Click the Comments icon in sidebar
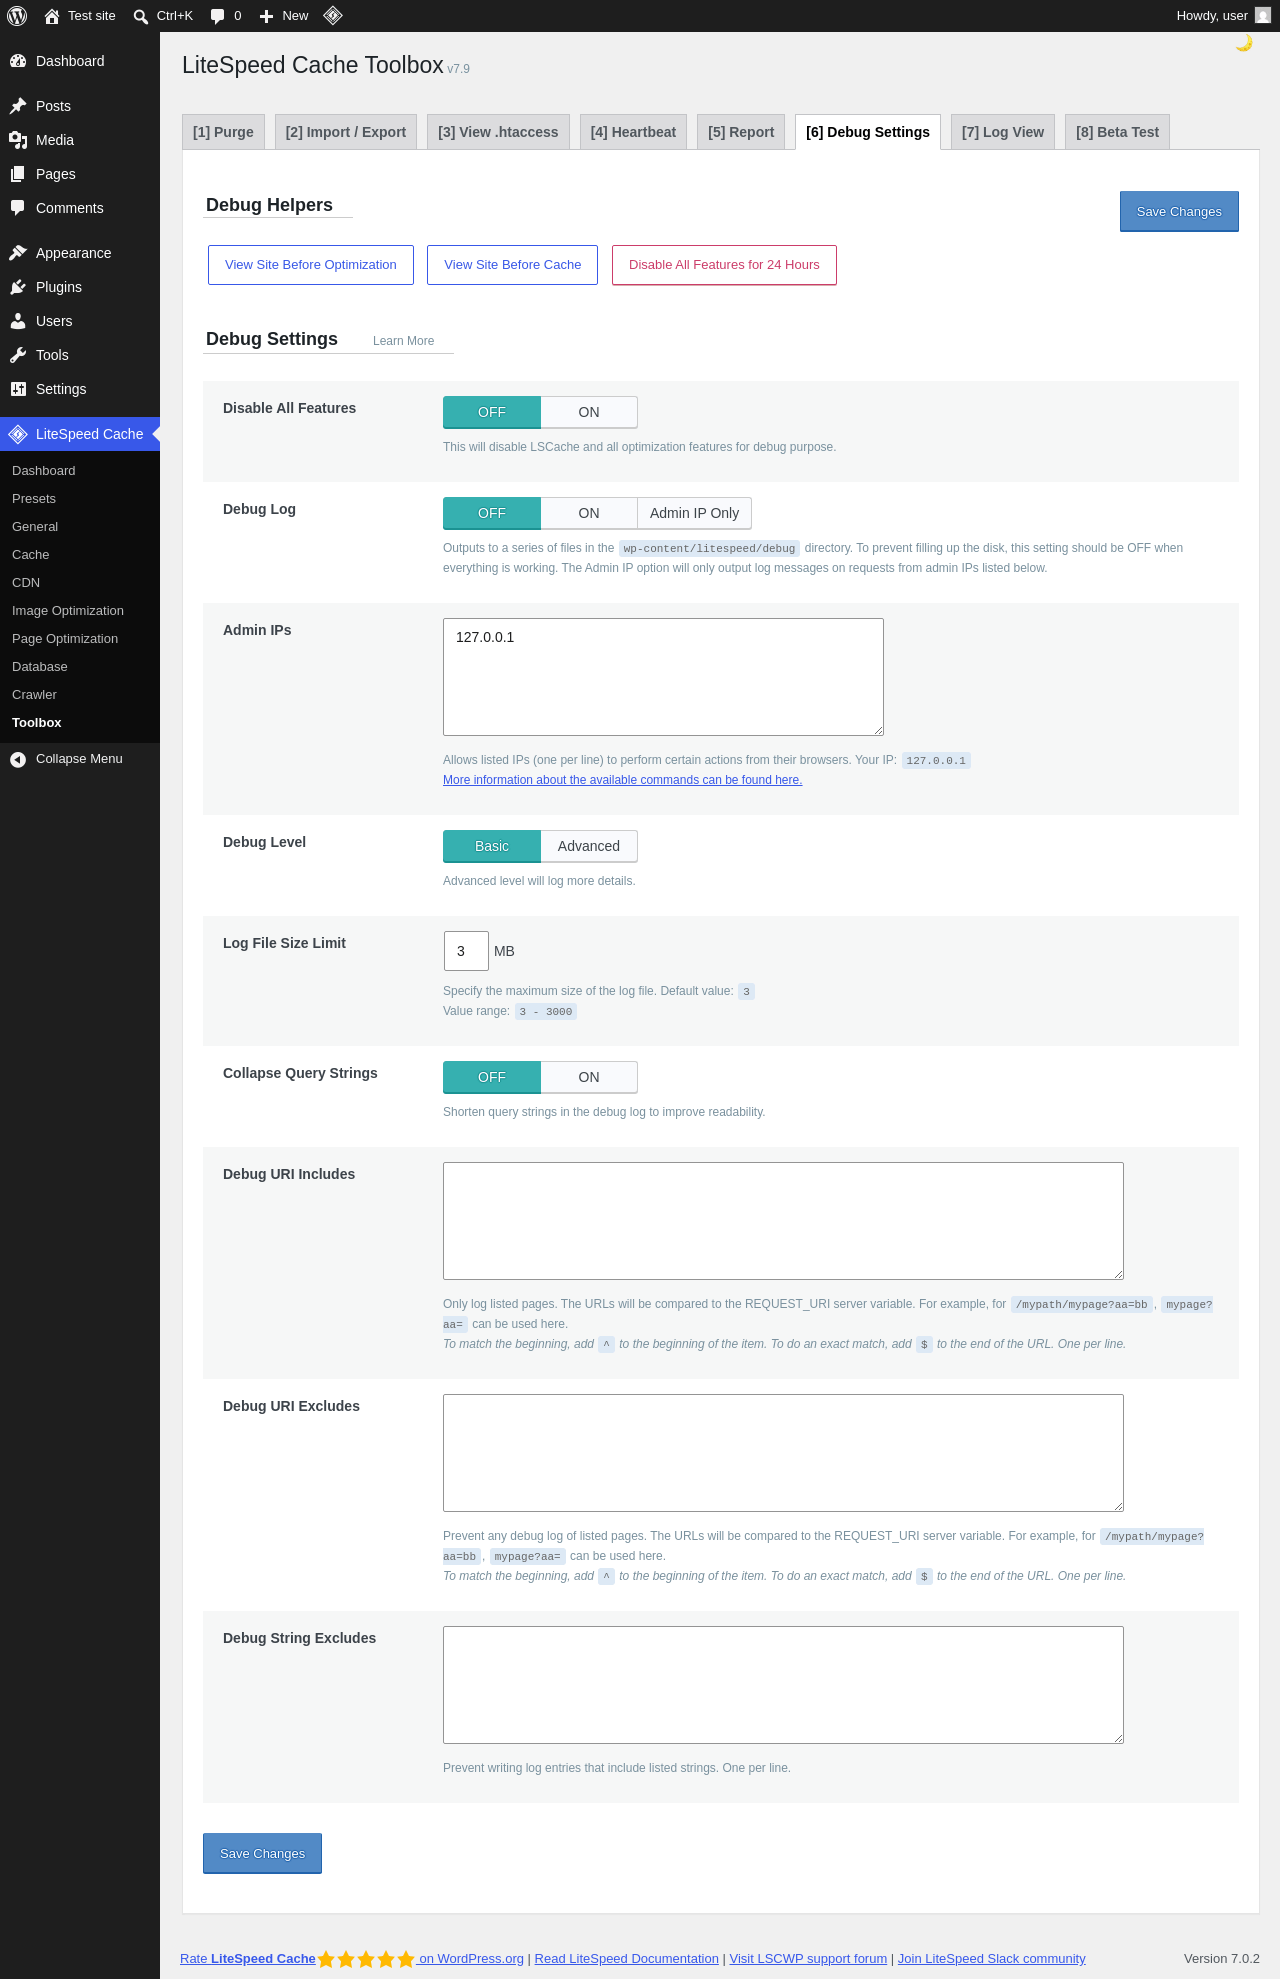The image size is (1280, 1979). [x=18, y=208]
